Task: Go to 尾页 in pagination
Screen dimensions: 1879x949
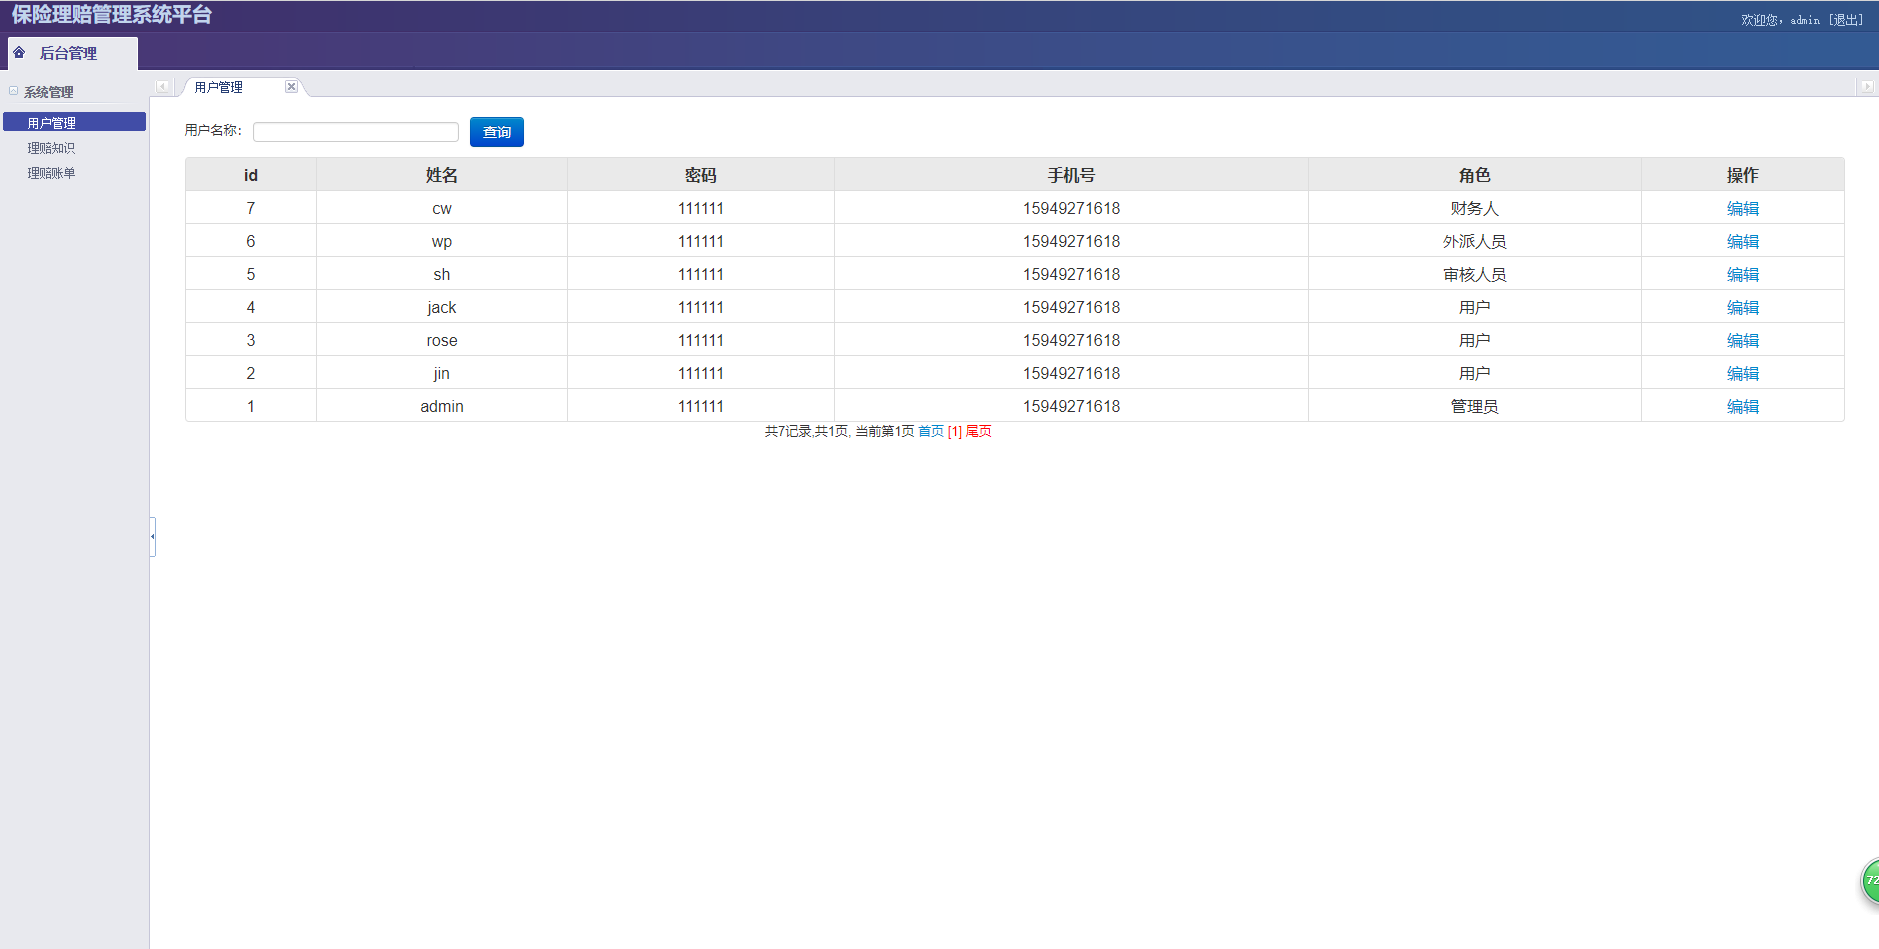Action: click(978, 431)
